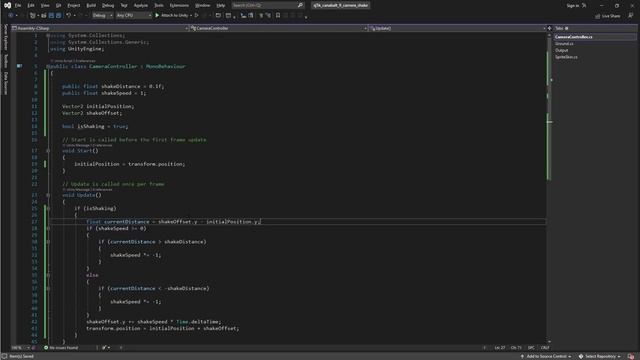
Task: Click the first indent toolbar icon
Action: coord(243,16)
